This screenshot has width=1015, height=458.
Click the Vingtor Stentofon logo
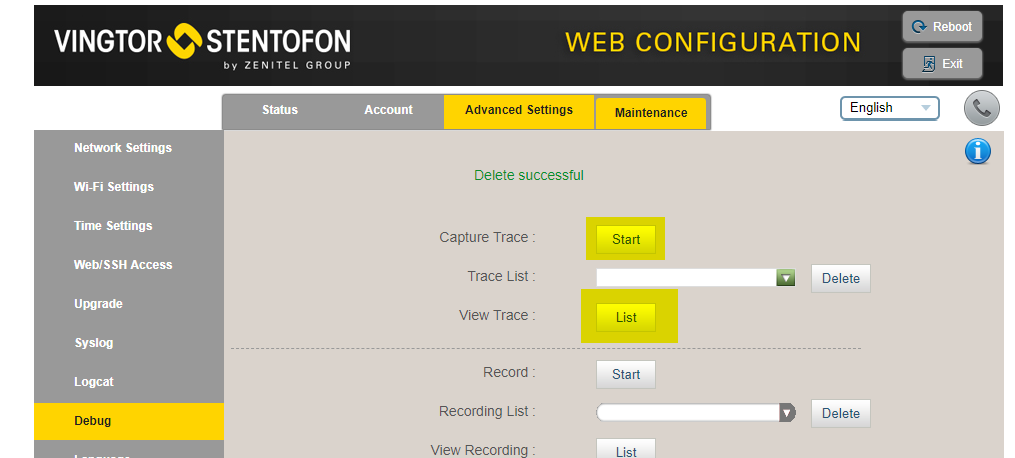click(x=202, y=45)
